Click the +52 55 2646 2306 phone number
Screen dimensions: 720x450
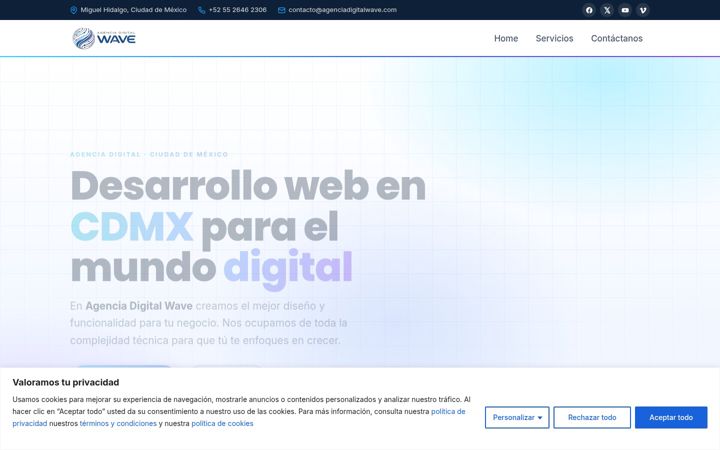[237, 10]
